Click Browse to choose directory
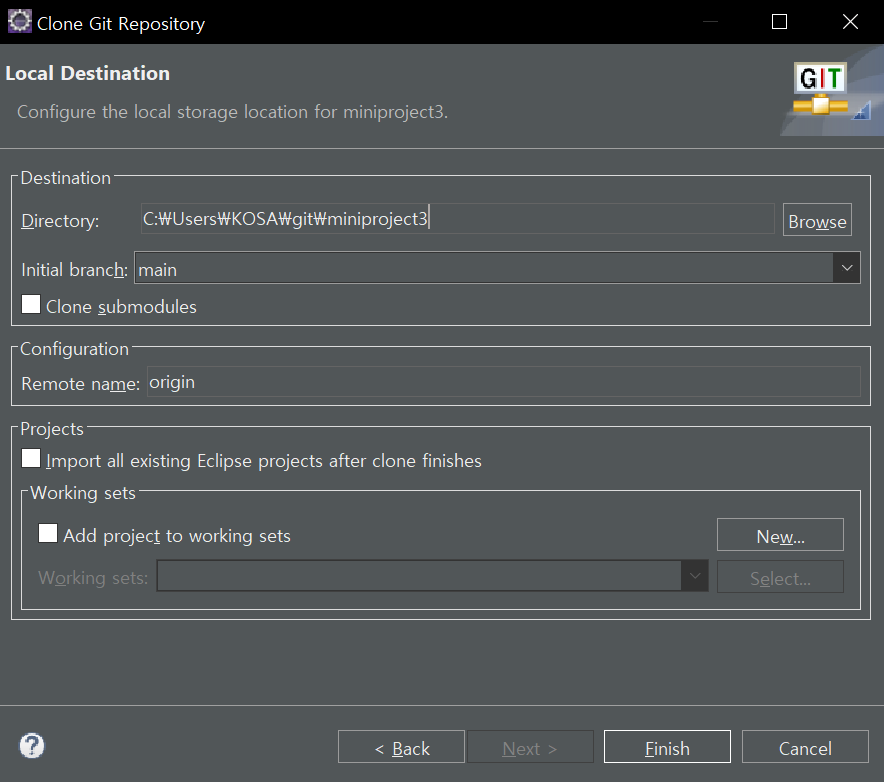Screen dimensions: 884x782 click(817, 220)
